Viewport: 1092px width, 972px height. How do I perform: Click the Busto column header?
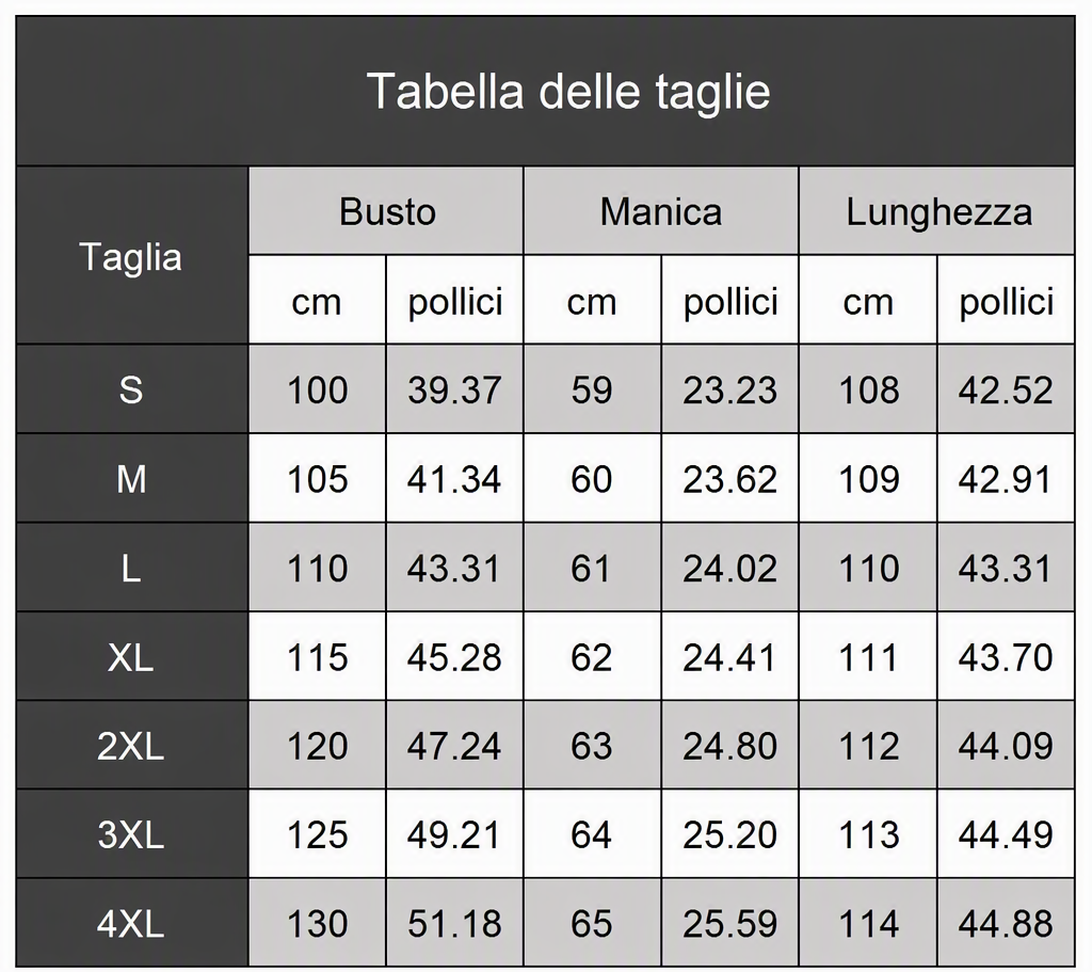coord(387,211)
